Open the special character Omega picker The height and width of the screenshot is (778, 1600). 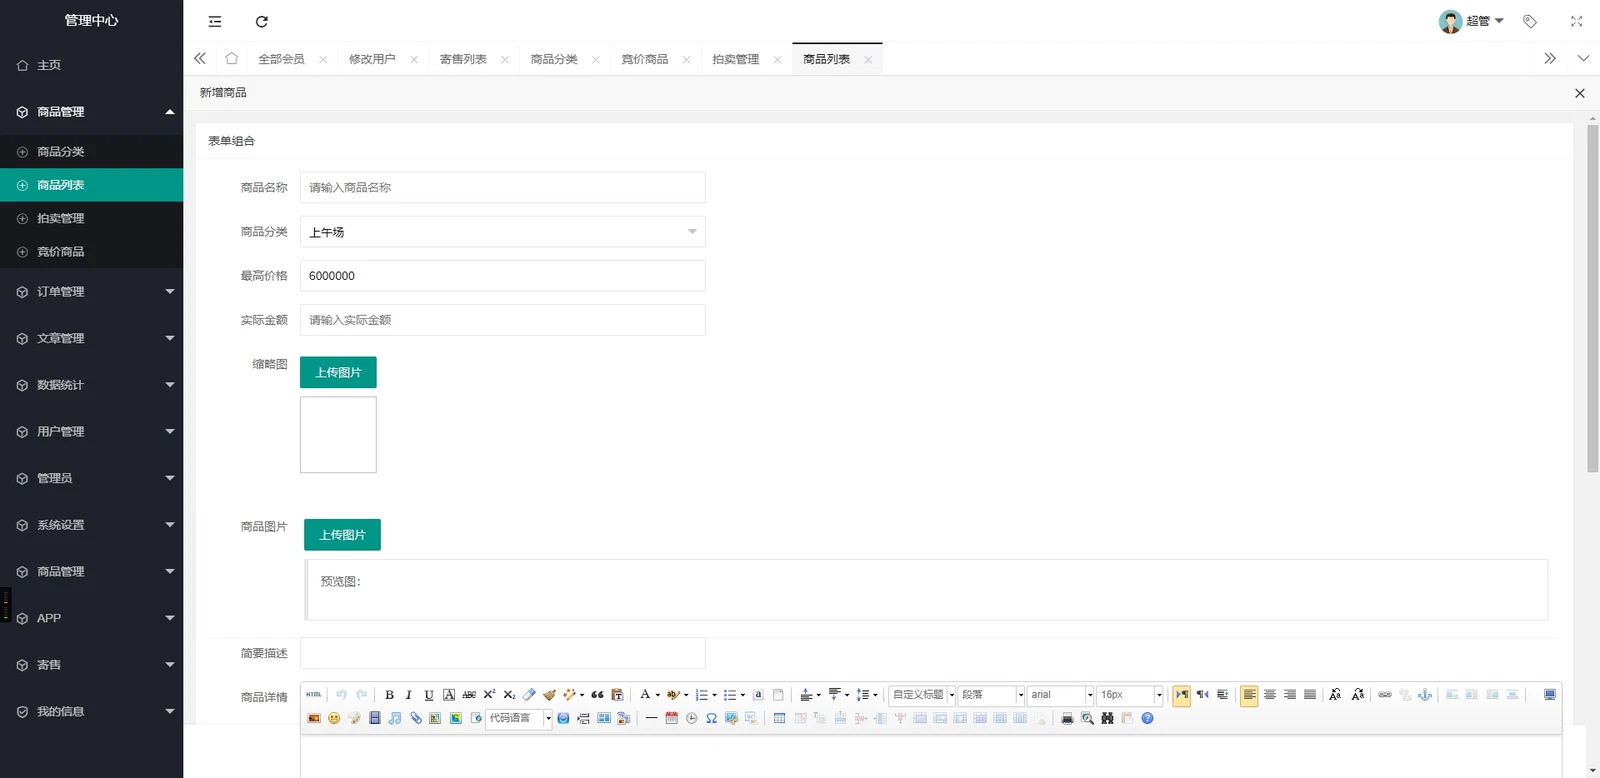(x=711, y=718)
